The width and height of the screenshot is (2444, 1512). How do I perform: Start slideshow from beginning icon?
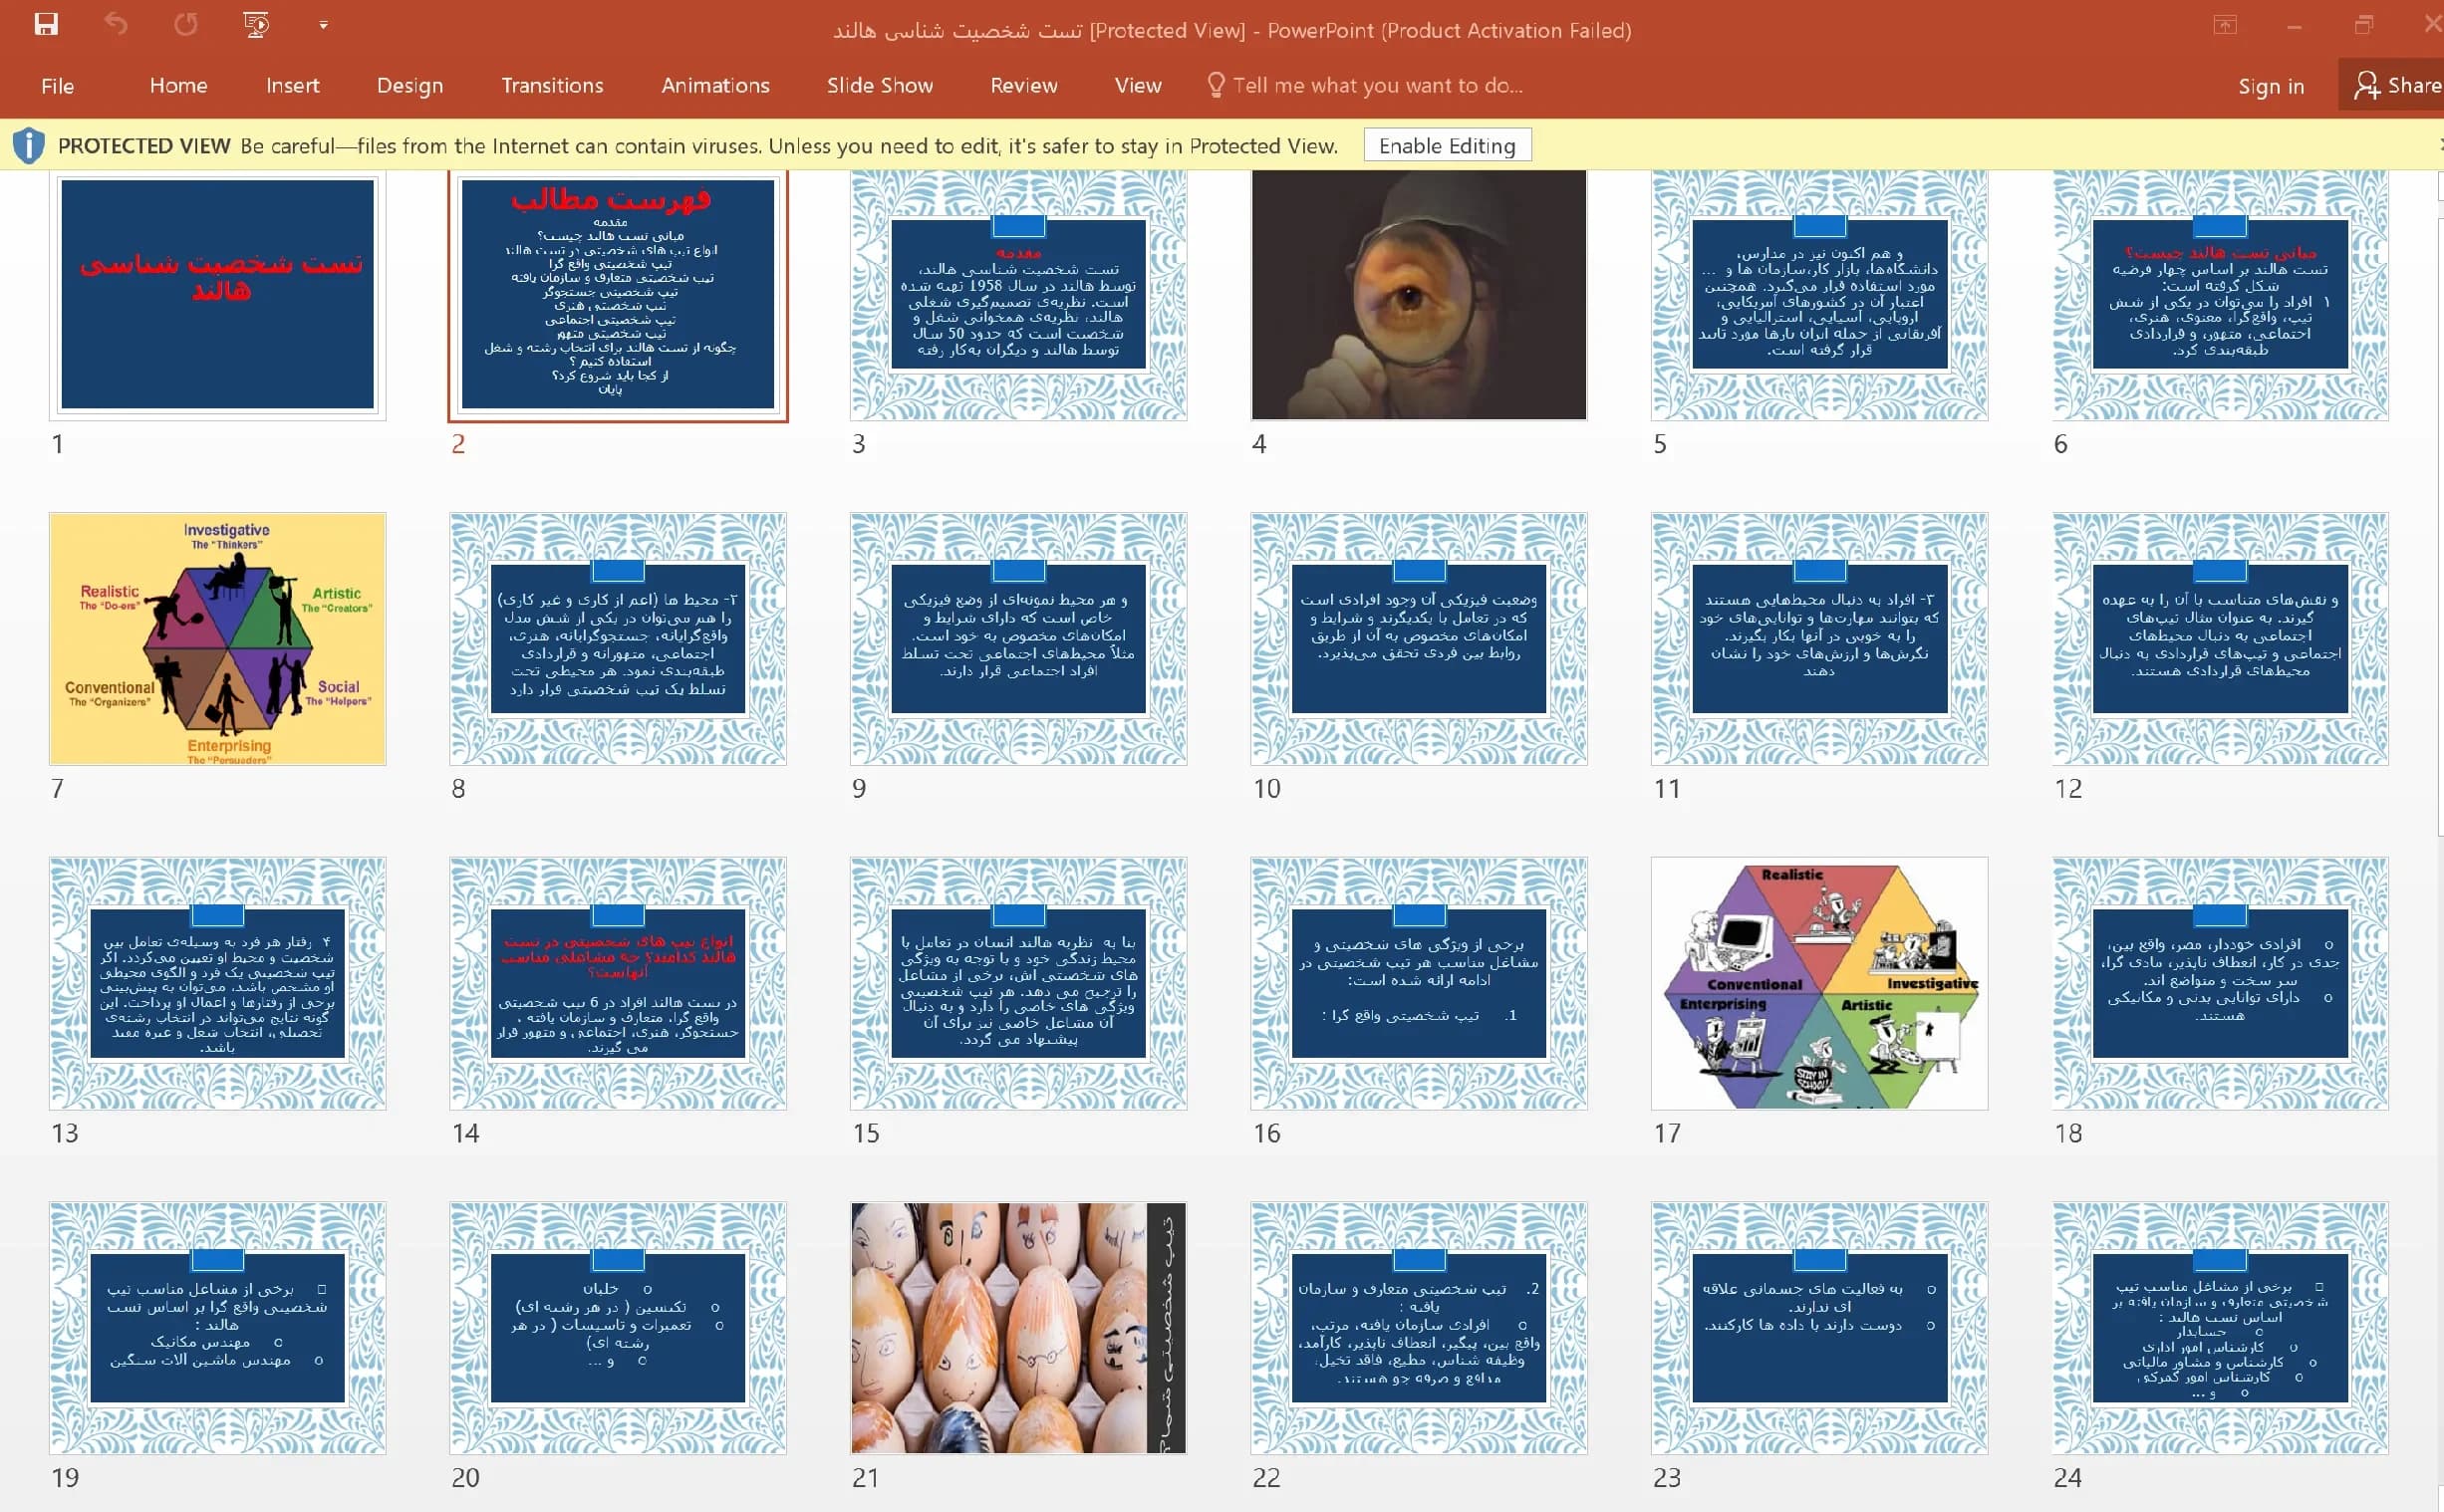256,24
